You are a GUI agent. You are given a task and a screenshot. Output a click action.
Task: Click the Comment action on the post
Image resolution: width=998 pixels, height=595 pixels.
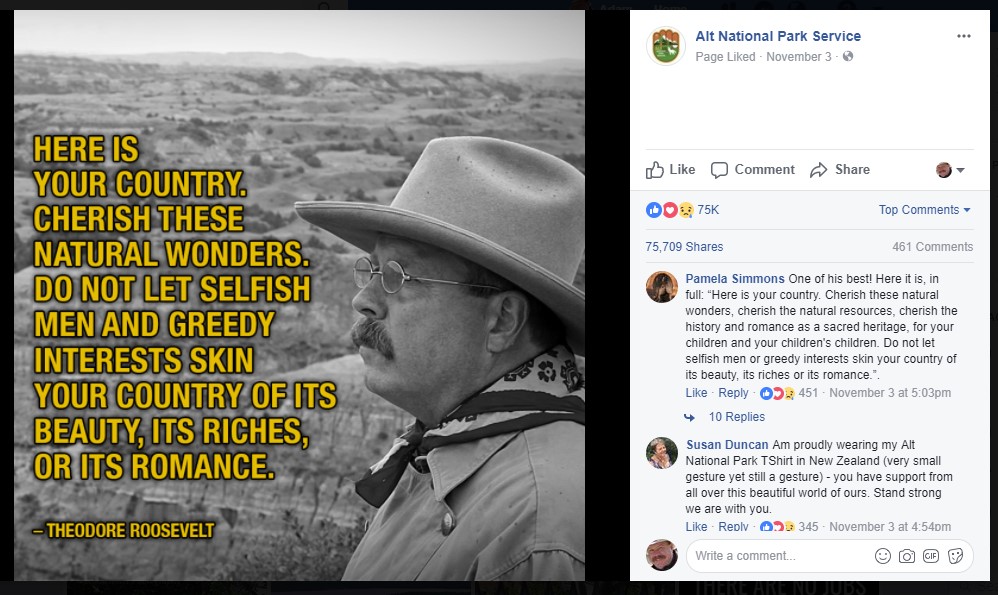click(x=753, y=170)
